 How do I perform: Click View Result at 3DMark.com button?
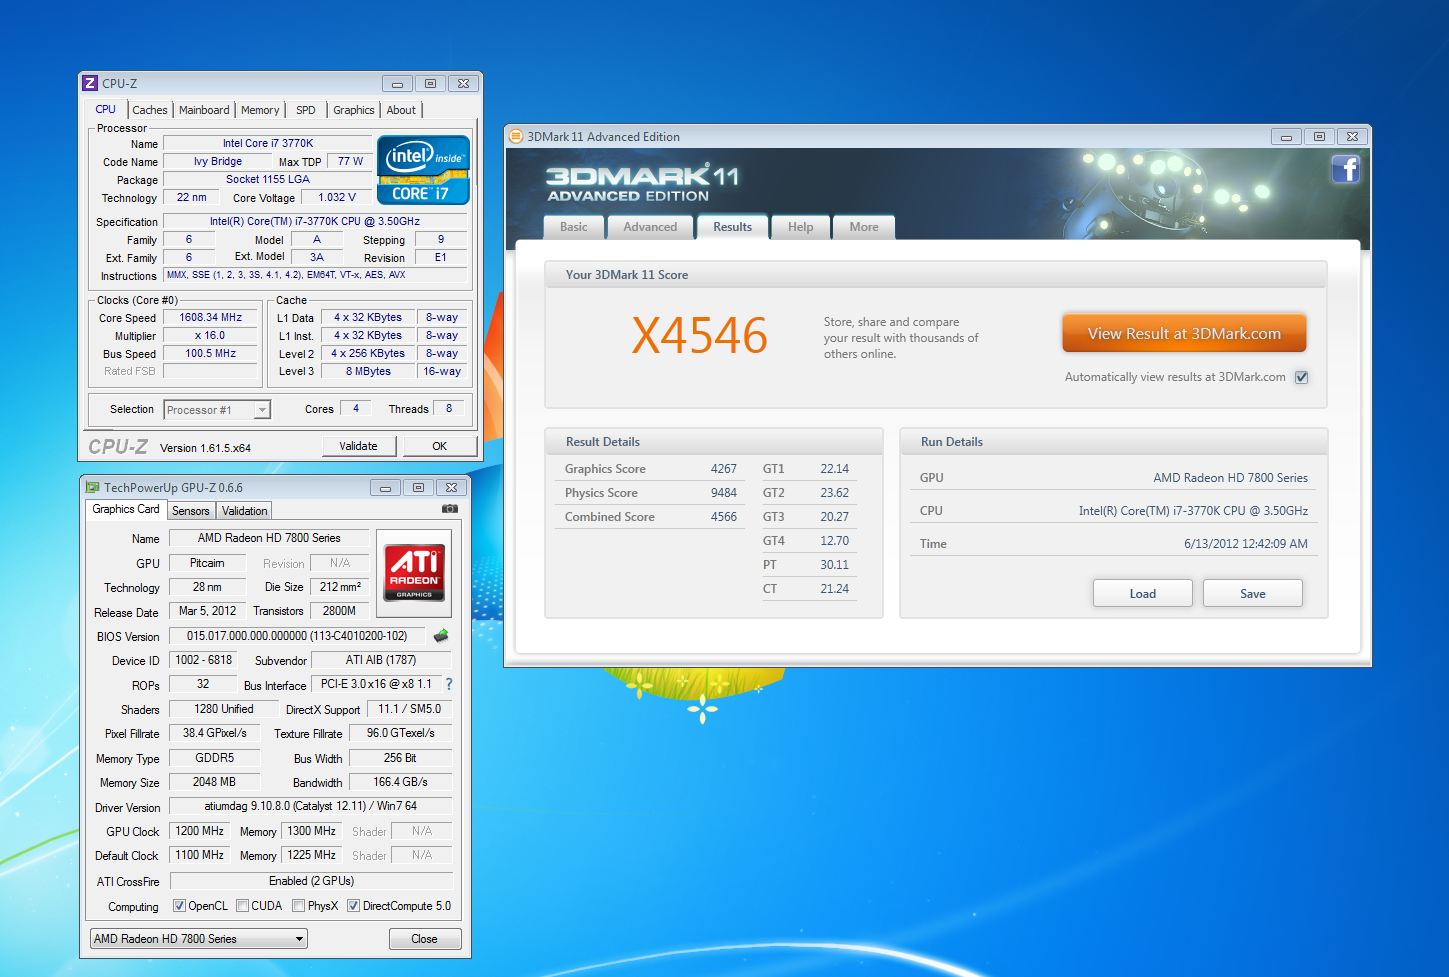1184,333
